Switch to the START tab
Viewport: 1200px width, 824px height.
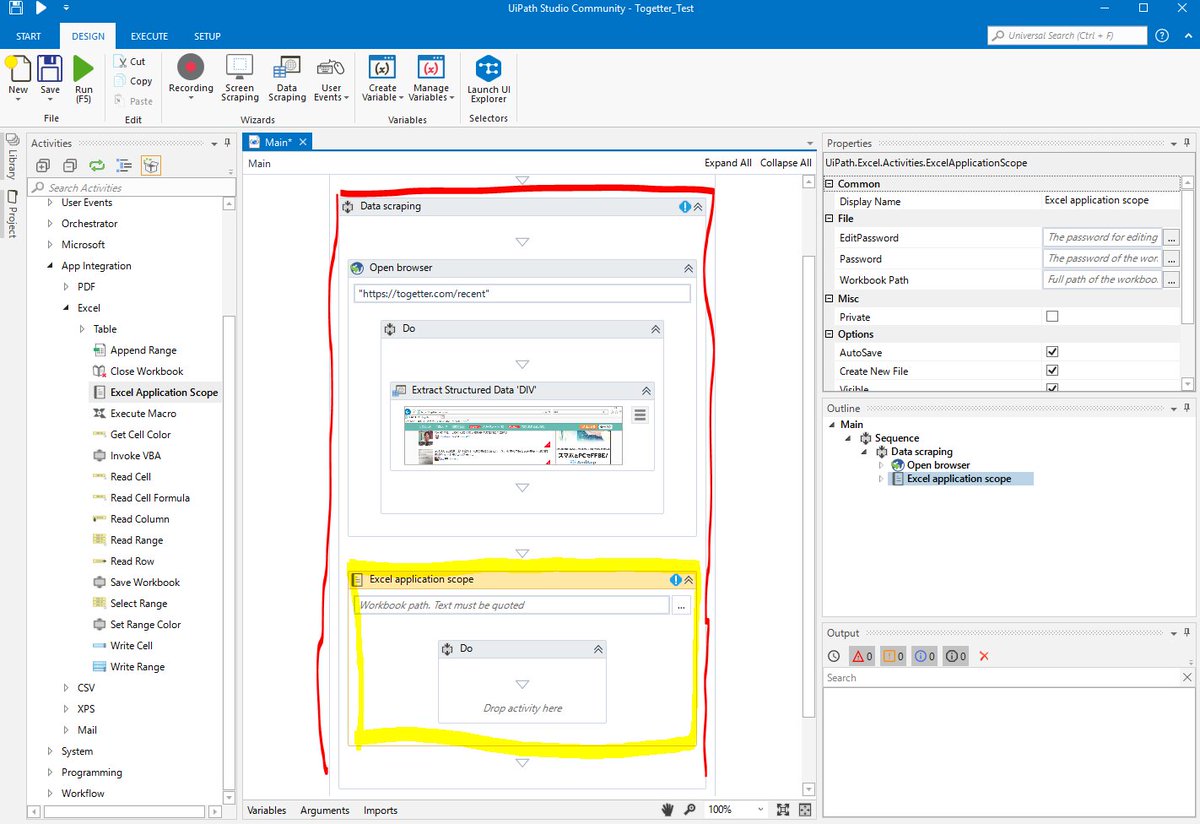29,37
